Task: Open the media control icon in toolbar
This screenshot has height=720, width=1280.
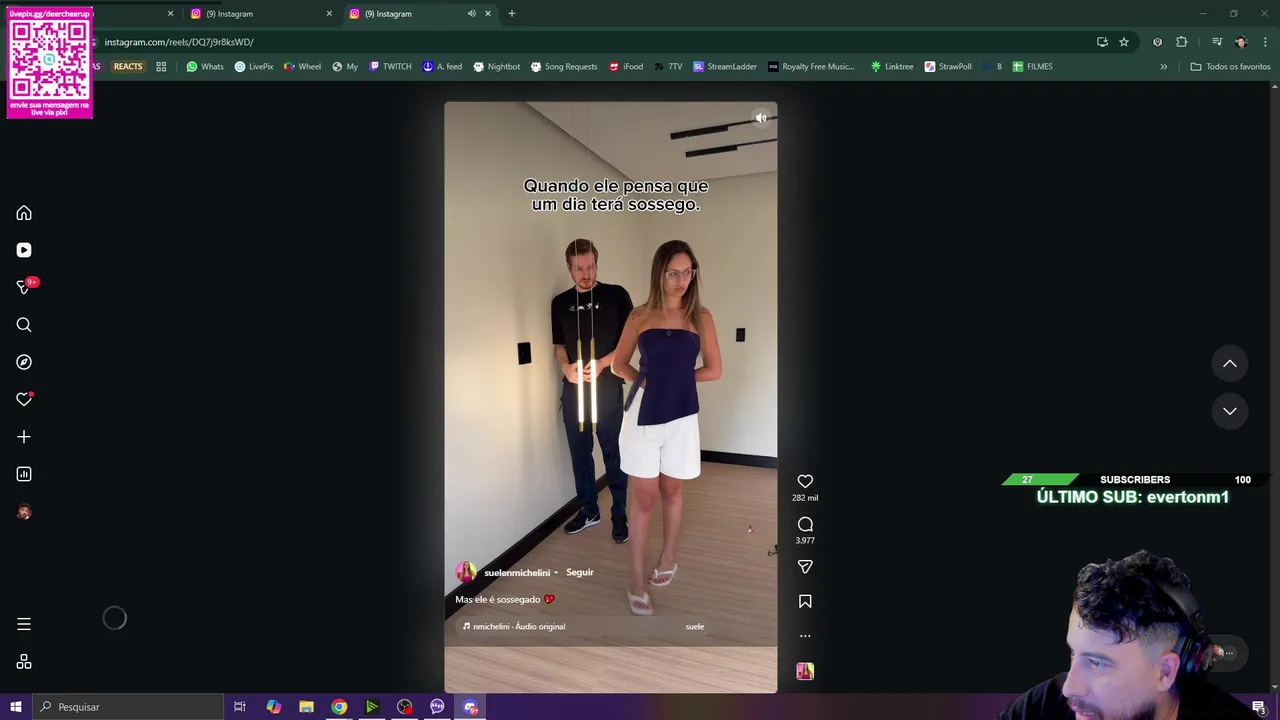Action: [x=1217, y=42]
